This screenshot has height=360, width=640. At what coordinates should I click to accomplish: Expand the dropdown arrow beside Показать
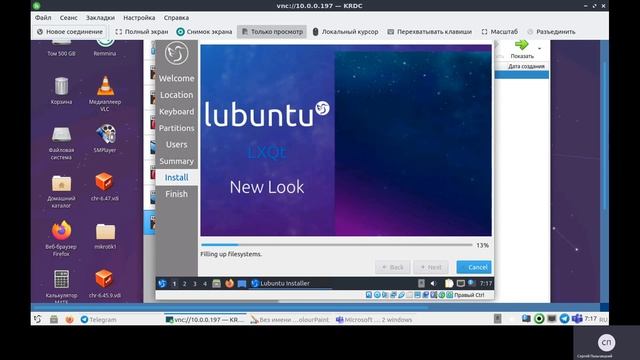click(540, 49)
